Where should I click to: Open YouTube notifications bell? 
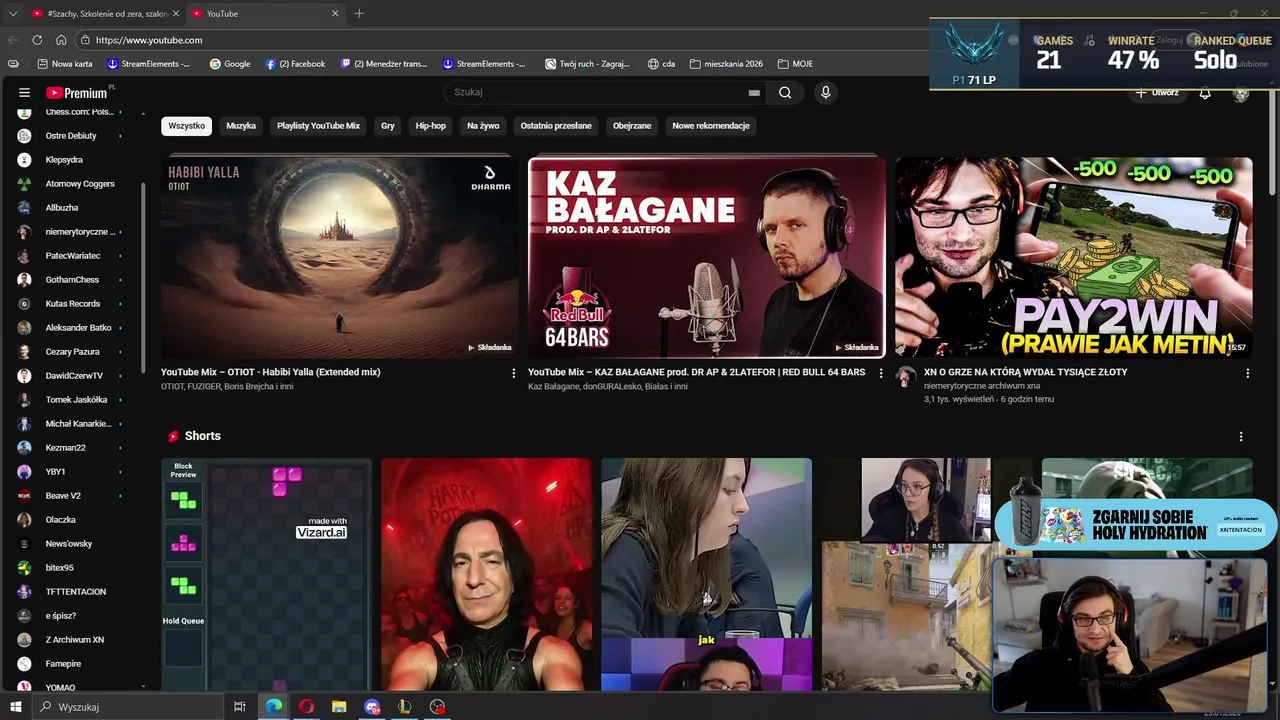click(x=1205, y=93)
